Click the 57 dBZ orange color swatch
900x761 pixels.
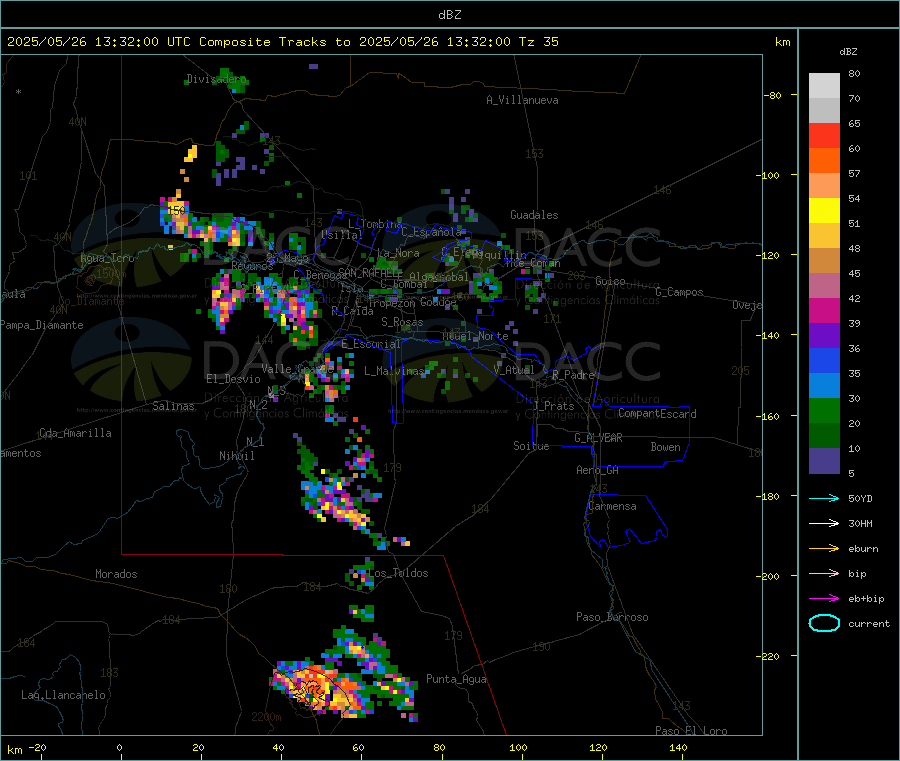coord(824,161)
